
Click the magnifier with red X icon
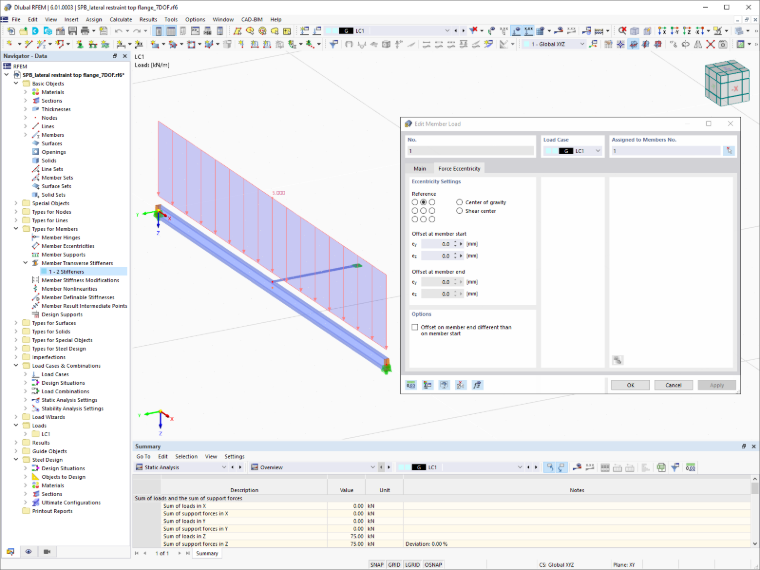[622, 31]
